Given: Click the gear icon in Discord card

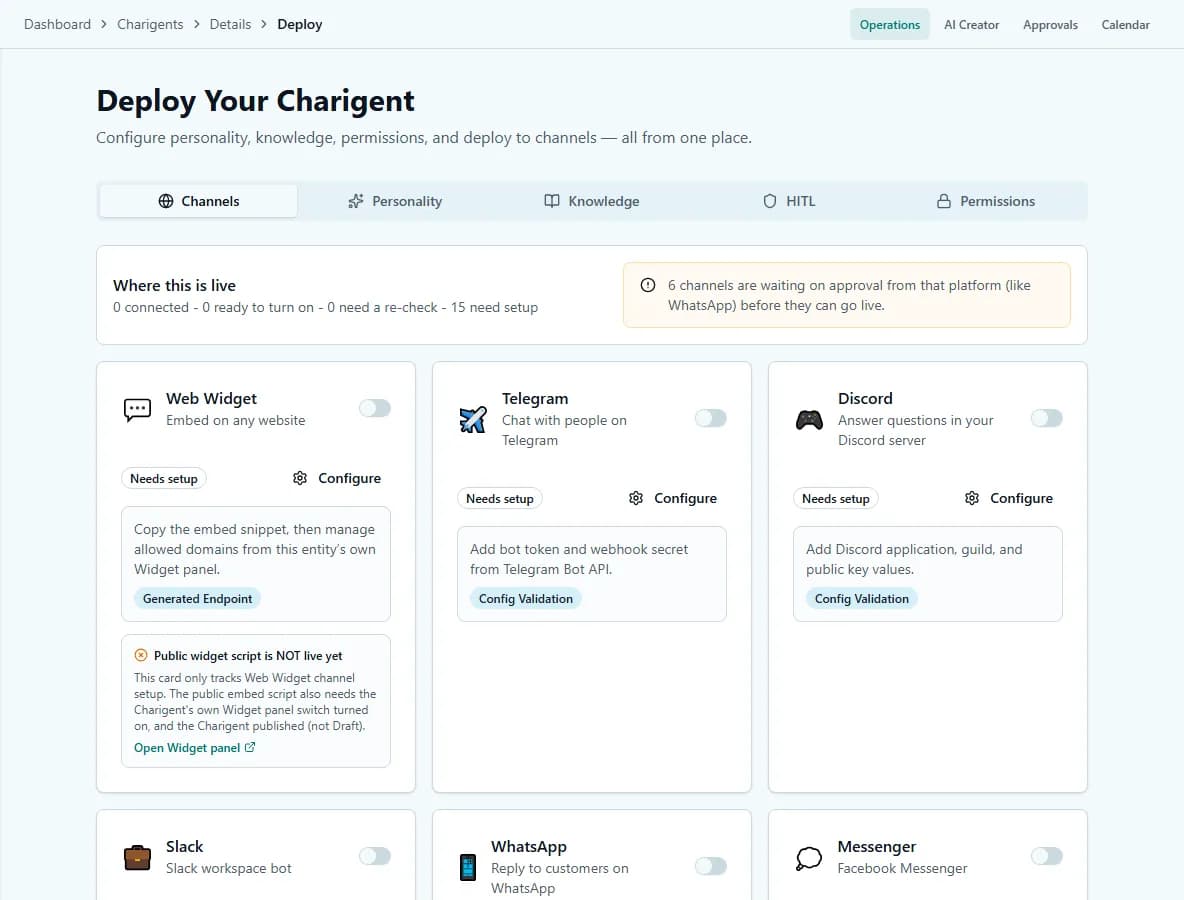Looking at the screenshot, I should click(972, 498).
